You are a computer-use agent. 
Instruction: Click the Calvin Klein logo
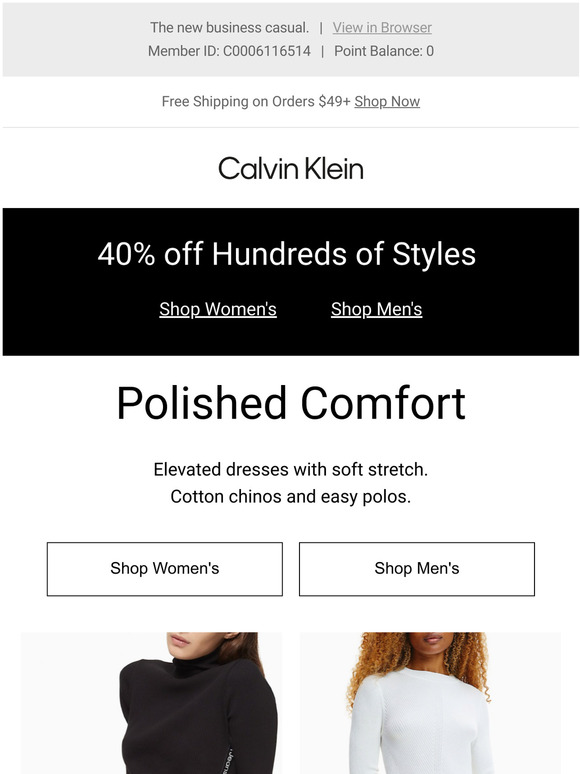(x=291, y=168)
